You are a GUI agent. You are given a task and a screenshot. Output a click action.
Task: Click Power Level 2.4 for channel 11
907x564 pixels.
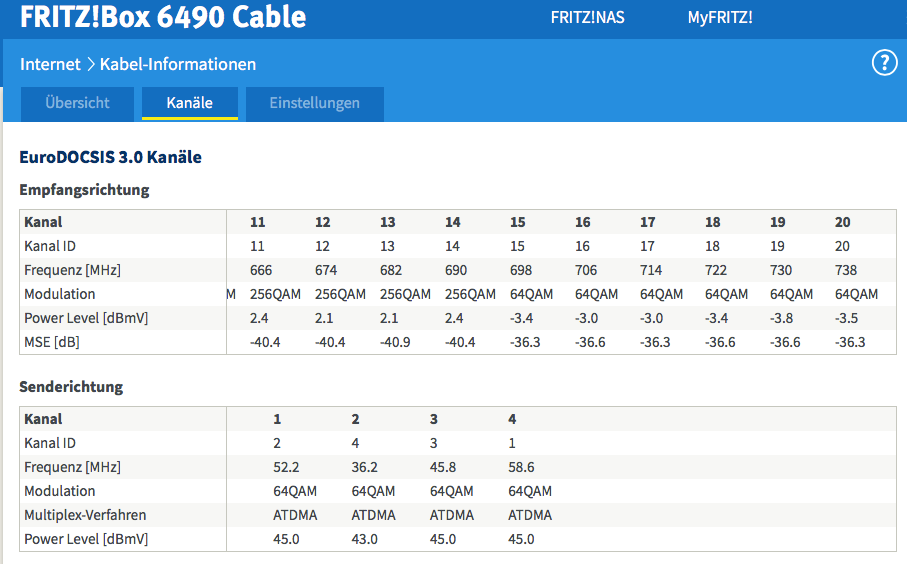click(259, 318)
